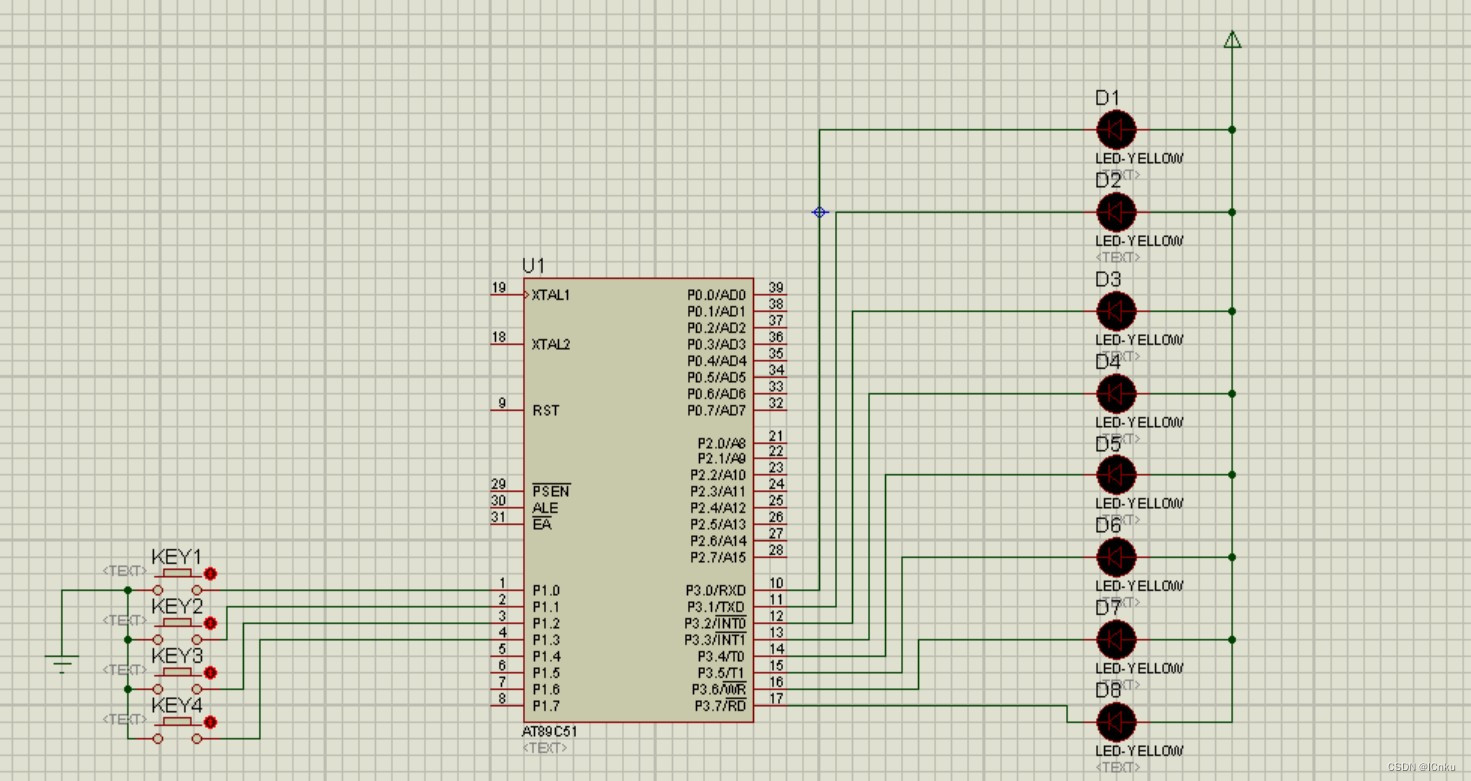The height and width of the screenshot is (781, 1471).
Task: Click the RST pin label
Action: (x=545, y=410)
